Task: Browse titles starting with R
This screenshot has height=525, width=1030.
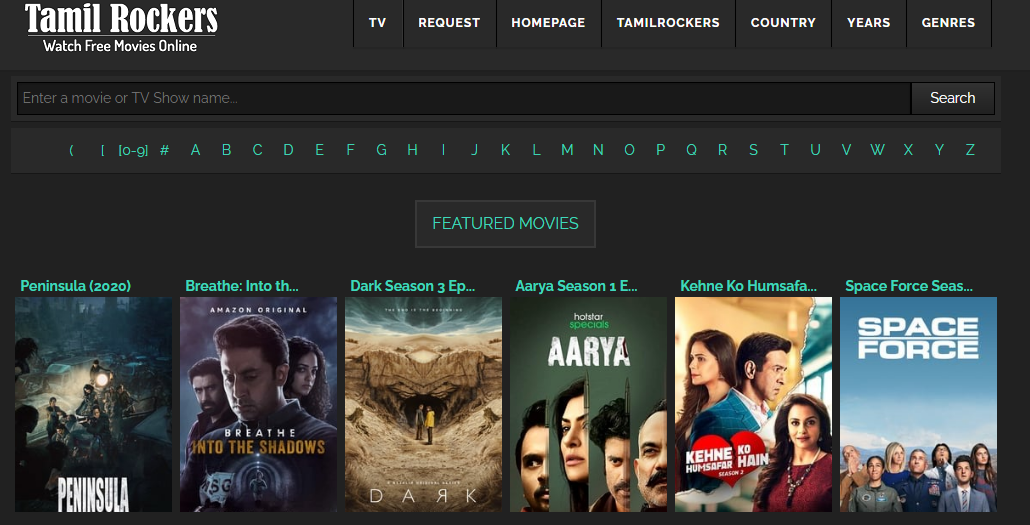Action: [723, 150]
